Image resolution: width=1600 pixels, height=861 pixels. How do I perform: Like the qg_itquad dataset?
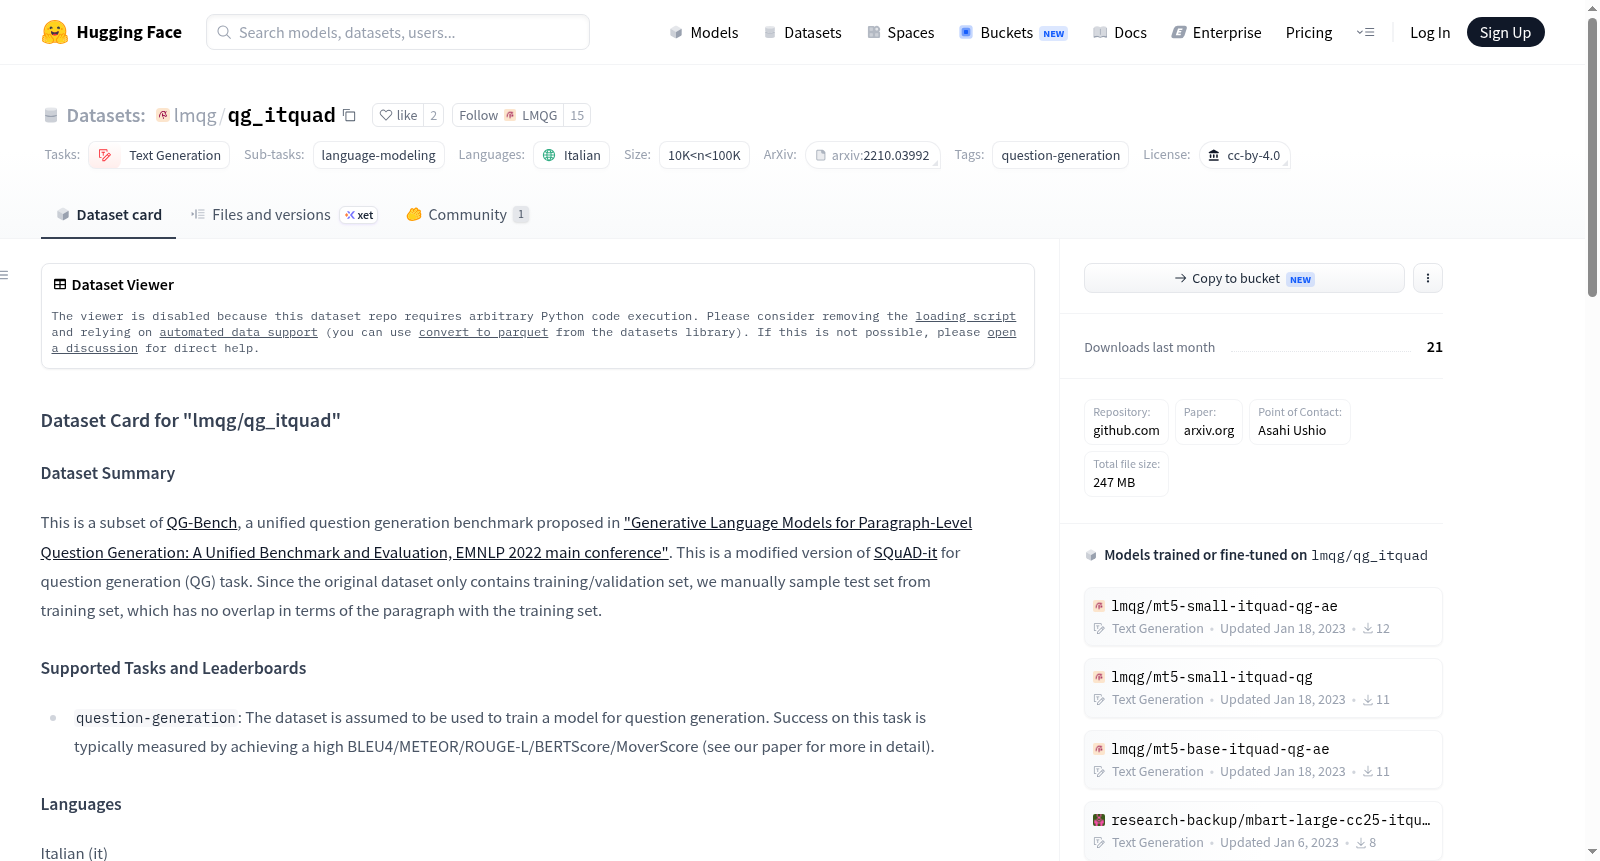tap(398, 115)
